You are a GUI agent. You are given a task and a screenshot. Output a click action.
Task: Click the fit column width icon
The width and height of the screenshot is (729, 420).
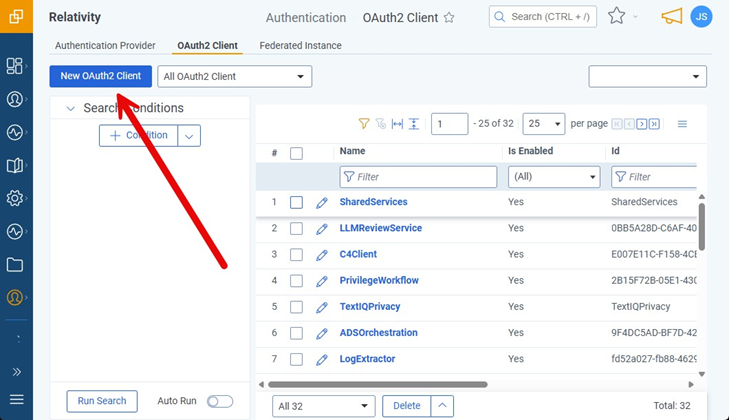(x=398, y=124)
